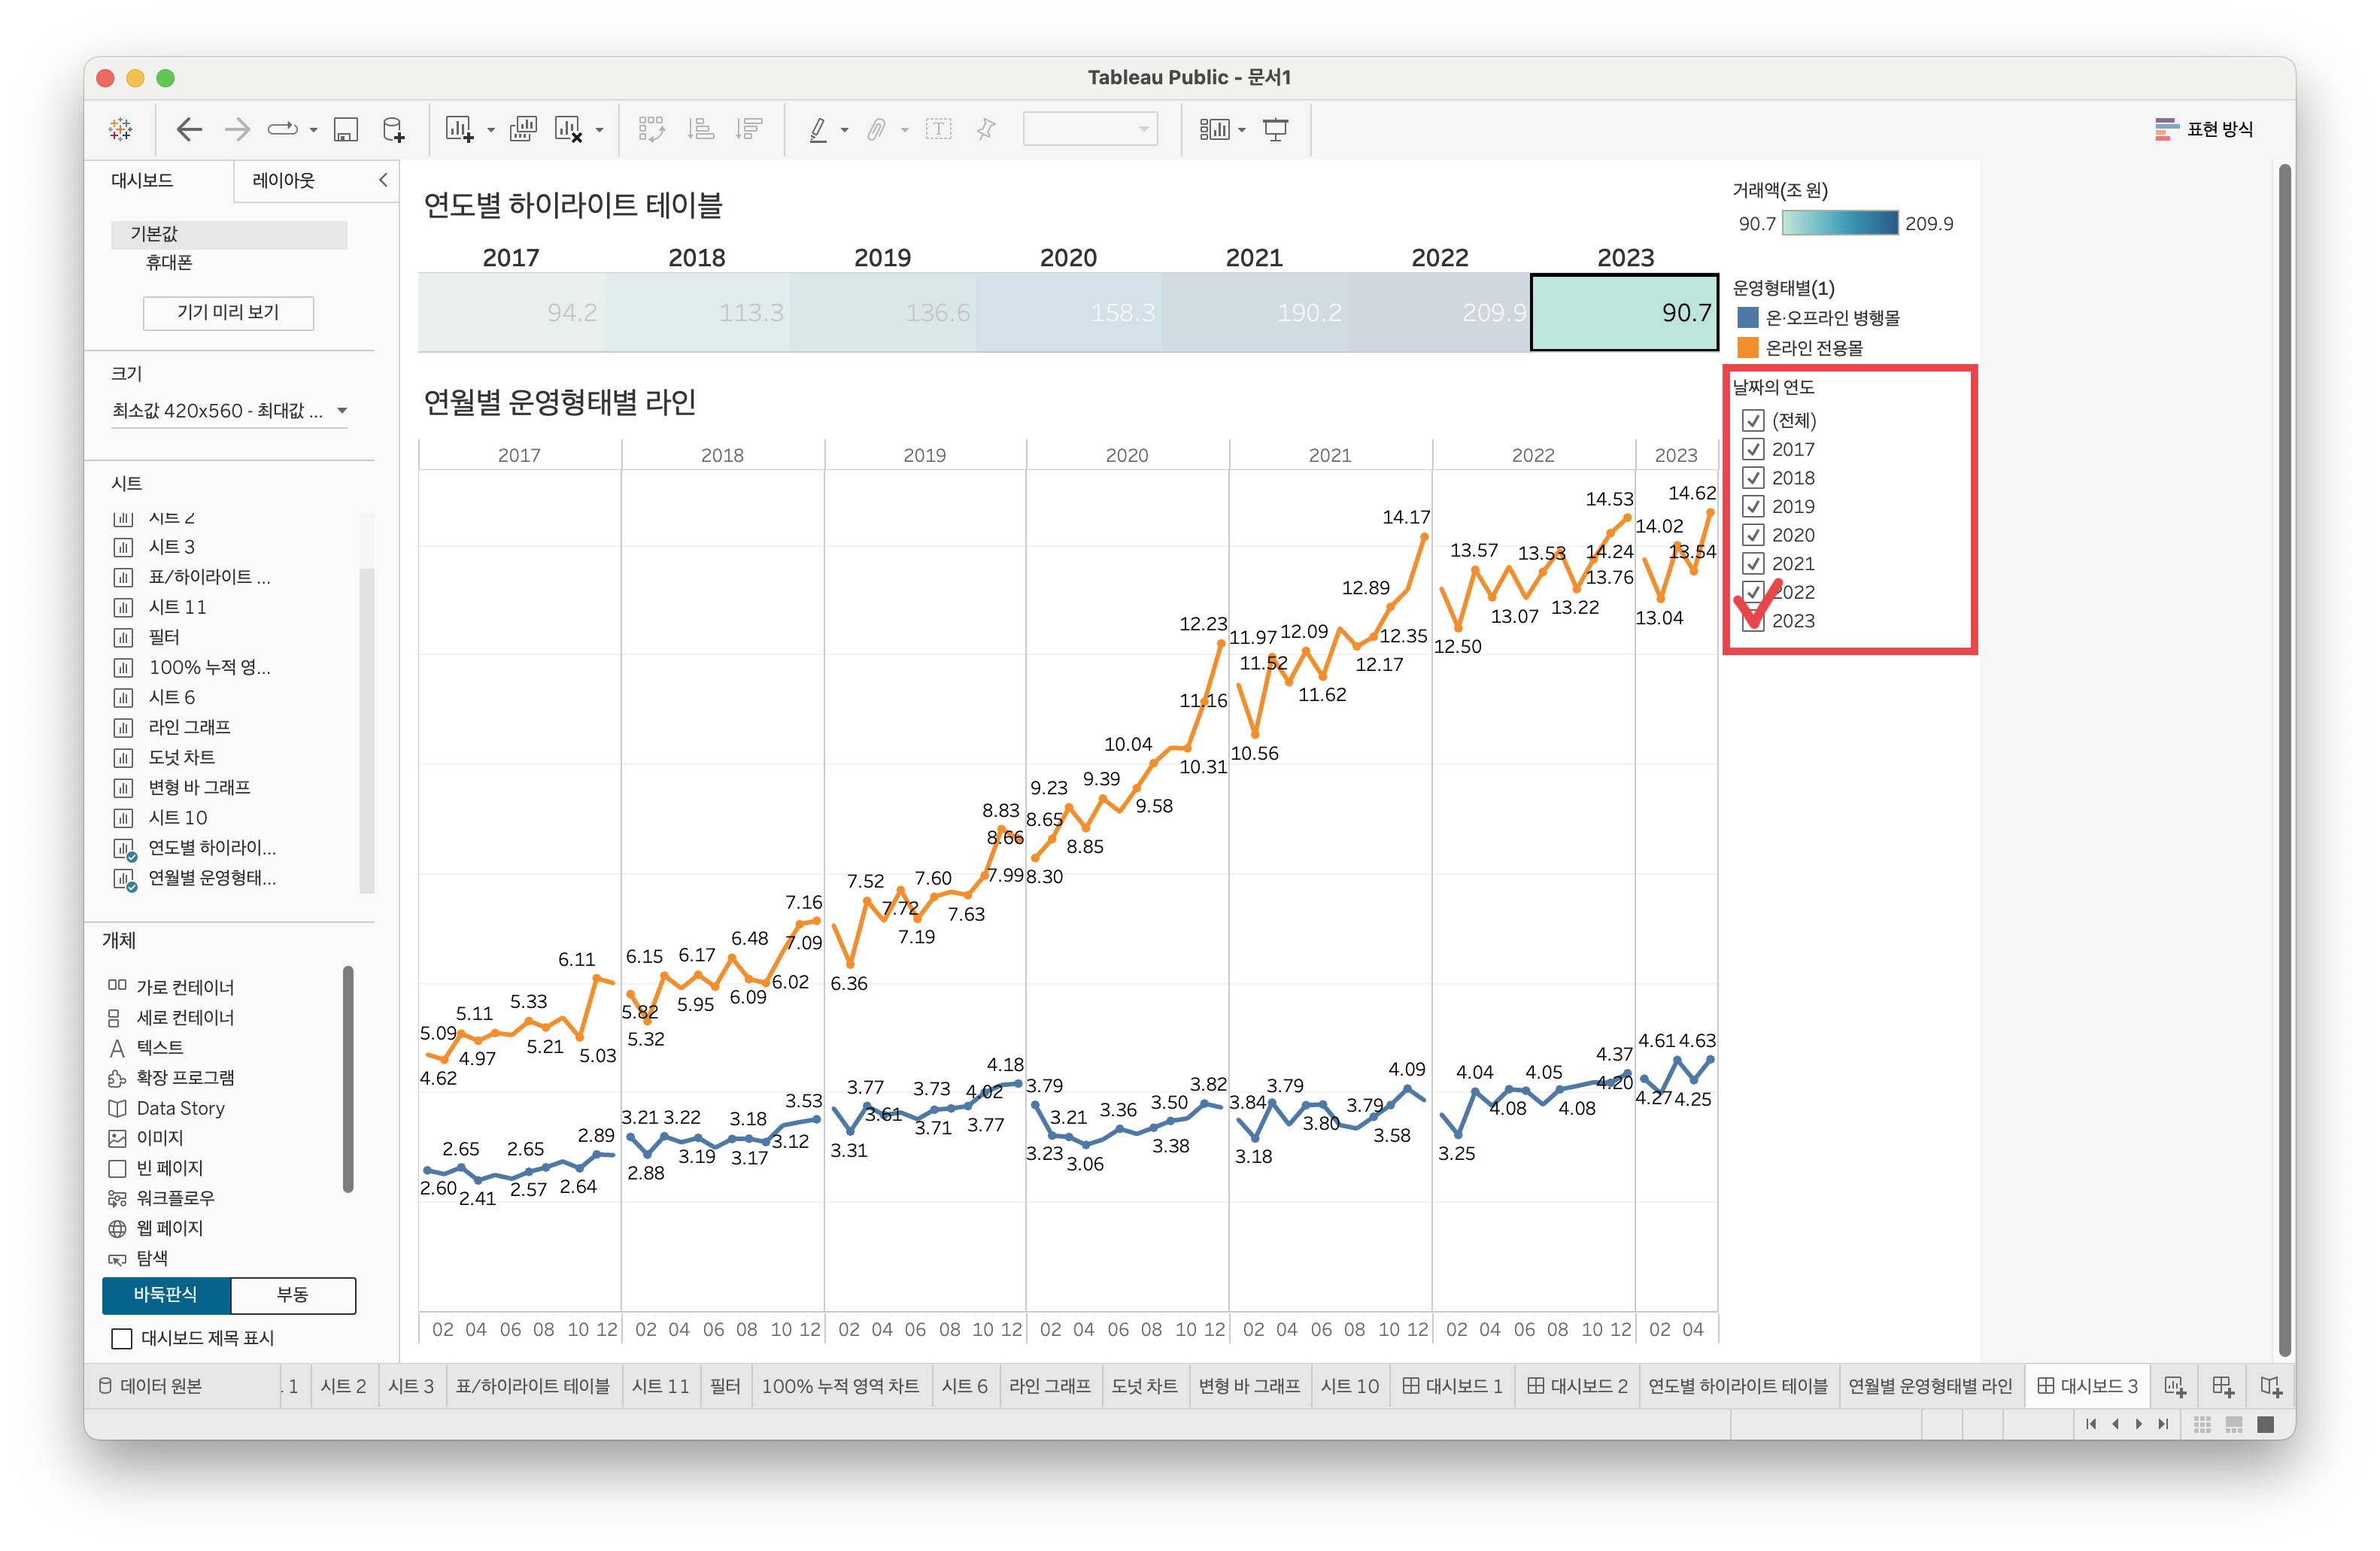Select the 2023 highlight table cell 90.7
This screenshot has height=1551, width=2380.
click(x=1624, y=312)
